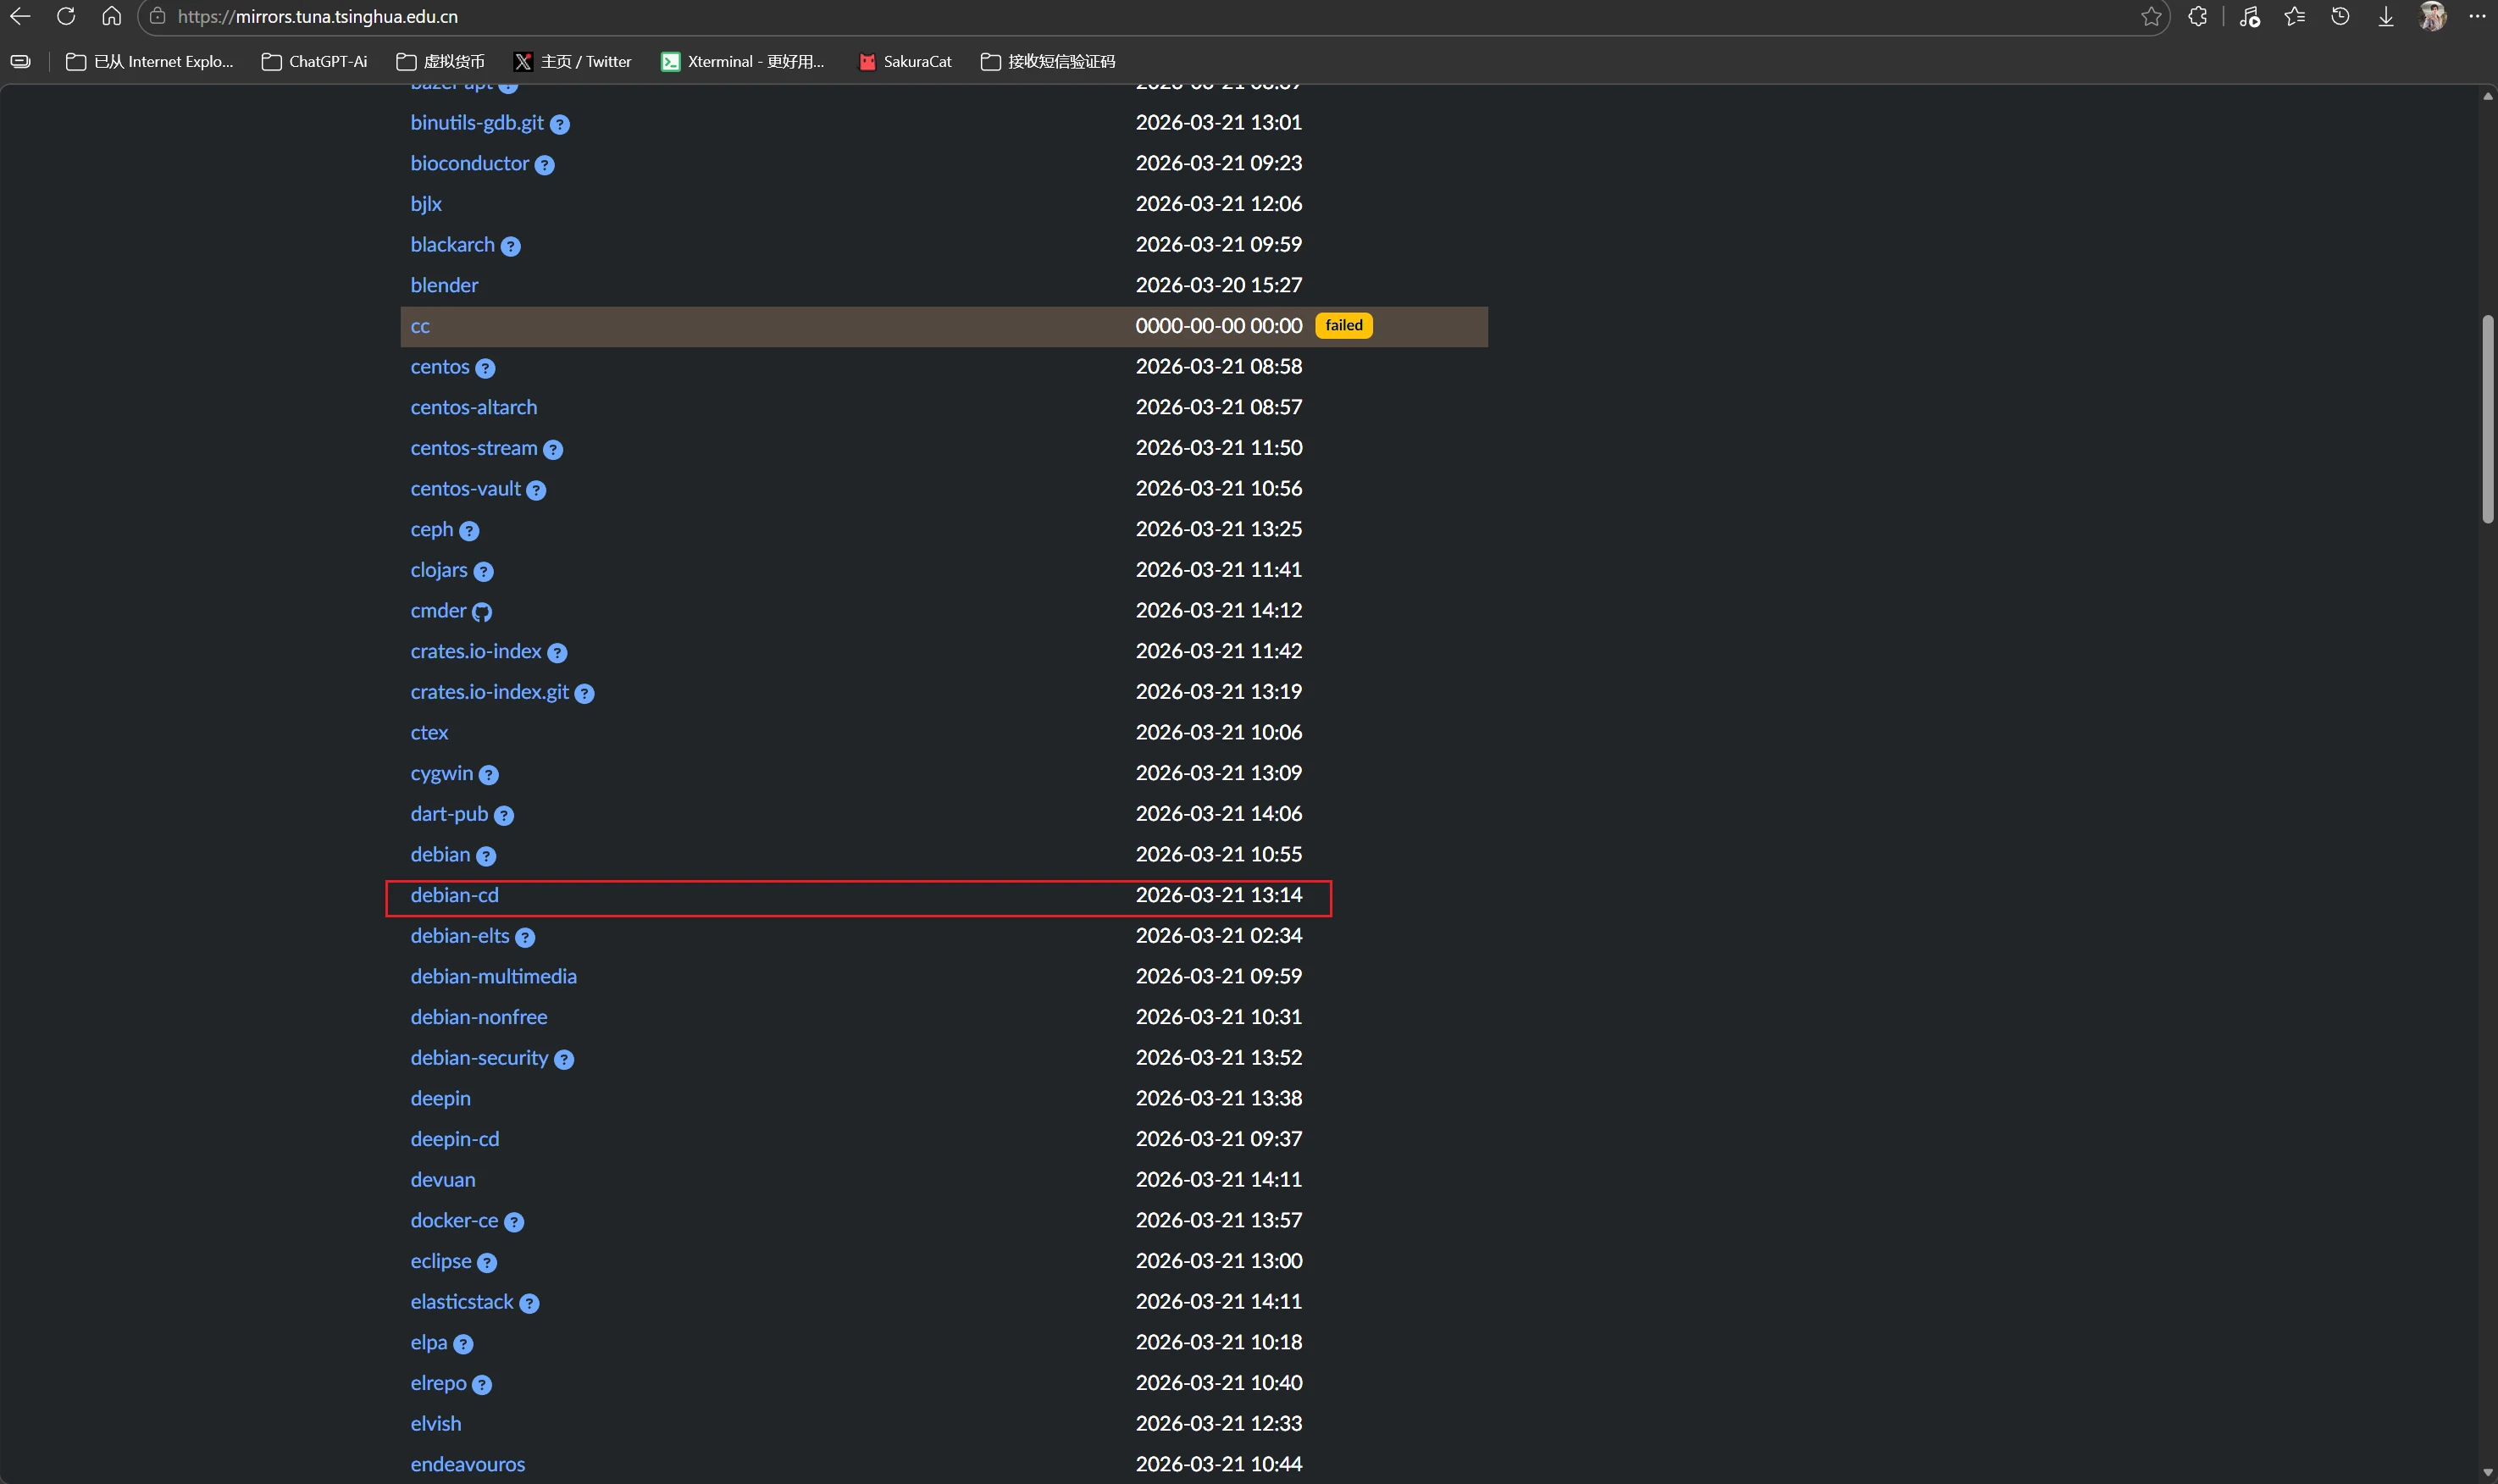Click the vertical page scrollbar thumb

point(2487,418)
